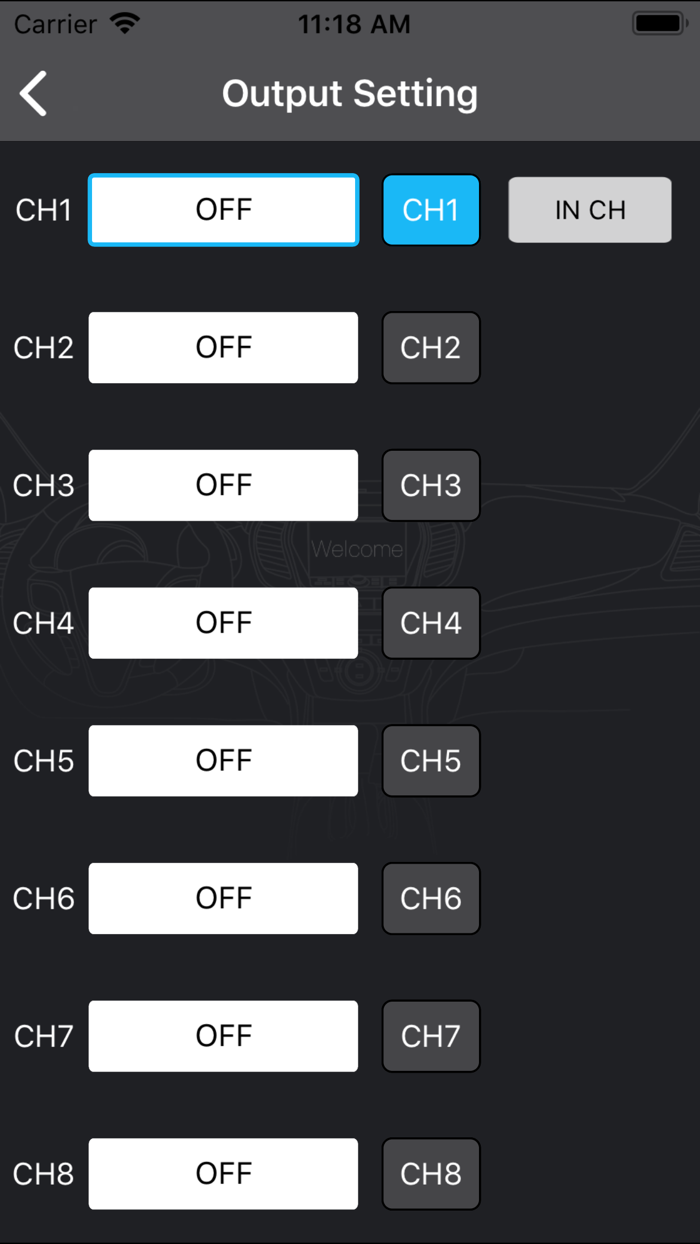Open the CH4 OFF output selector
The width and height of the screenshot is (700, 1244).
tap(223, 623)
